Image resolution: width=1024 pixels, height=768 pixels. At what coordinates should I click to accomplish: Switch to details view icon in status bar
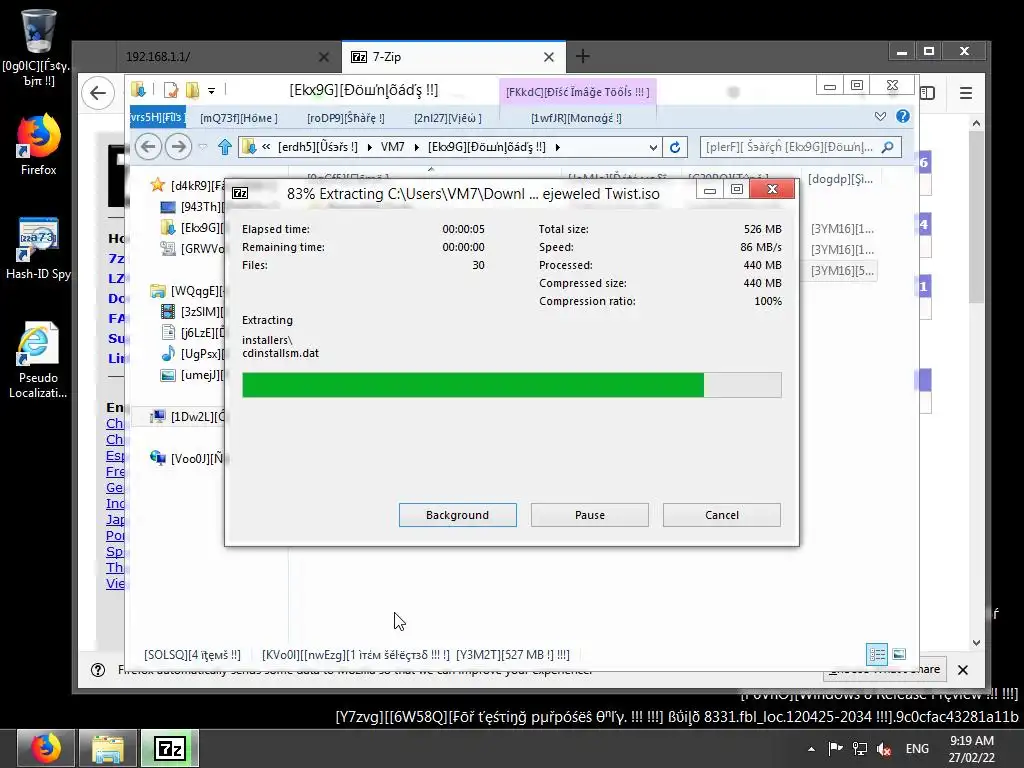pos(877,654)
